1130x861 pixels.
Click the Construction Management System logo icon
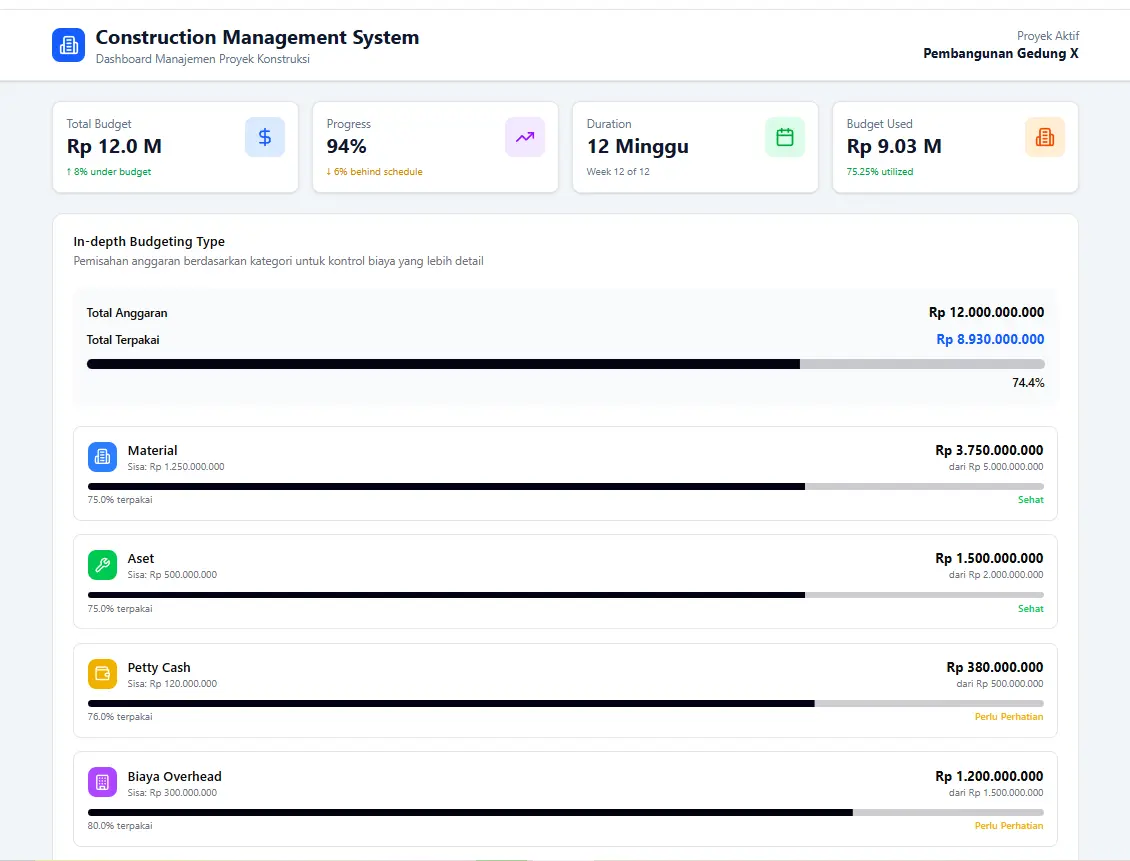(x=68, y=44)
